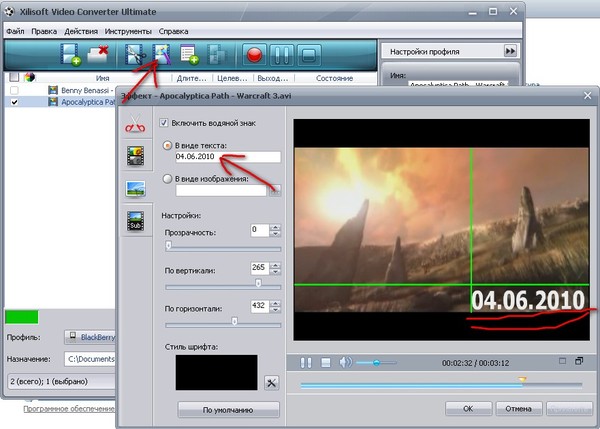Click the Remove file icon with red X

click(x=98, y=54)
